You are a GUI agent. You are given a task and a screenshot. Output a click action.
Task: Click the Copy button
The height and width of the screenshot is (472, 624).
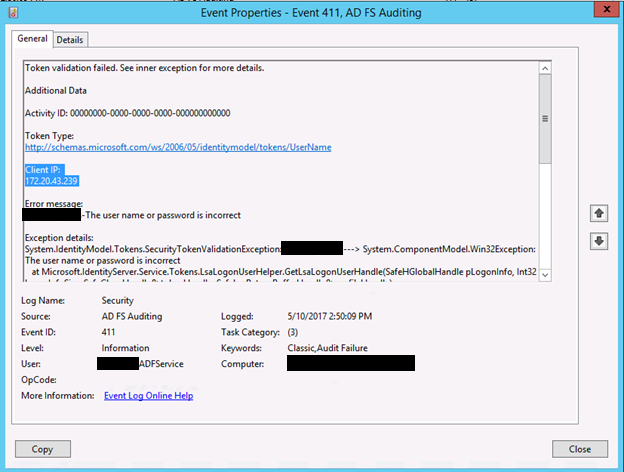click(43, 449)
